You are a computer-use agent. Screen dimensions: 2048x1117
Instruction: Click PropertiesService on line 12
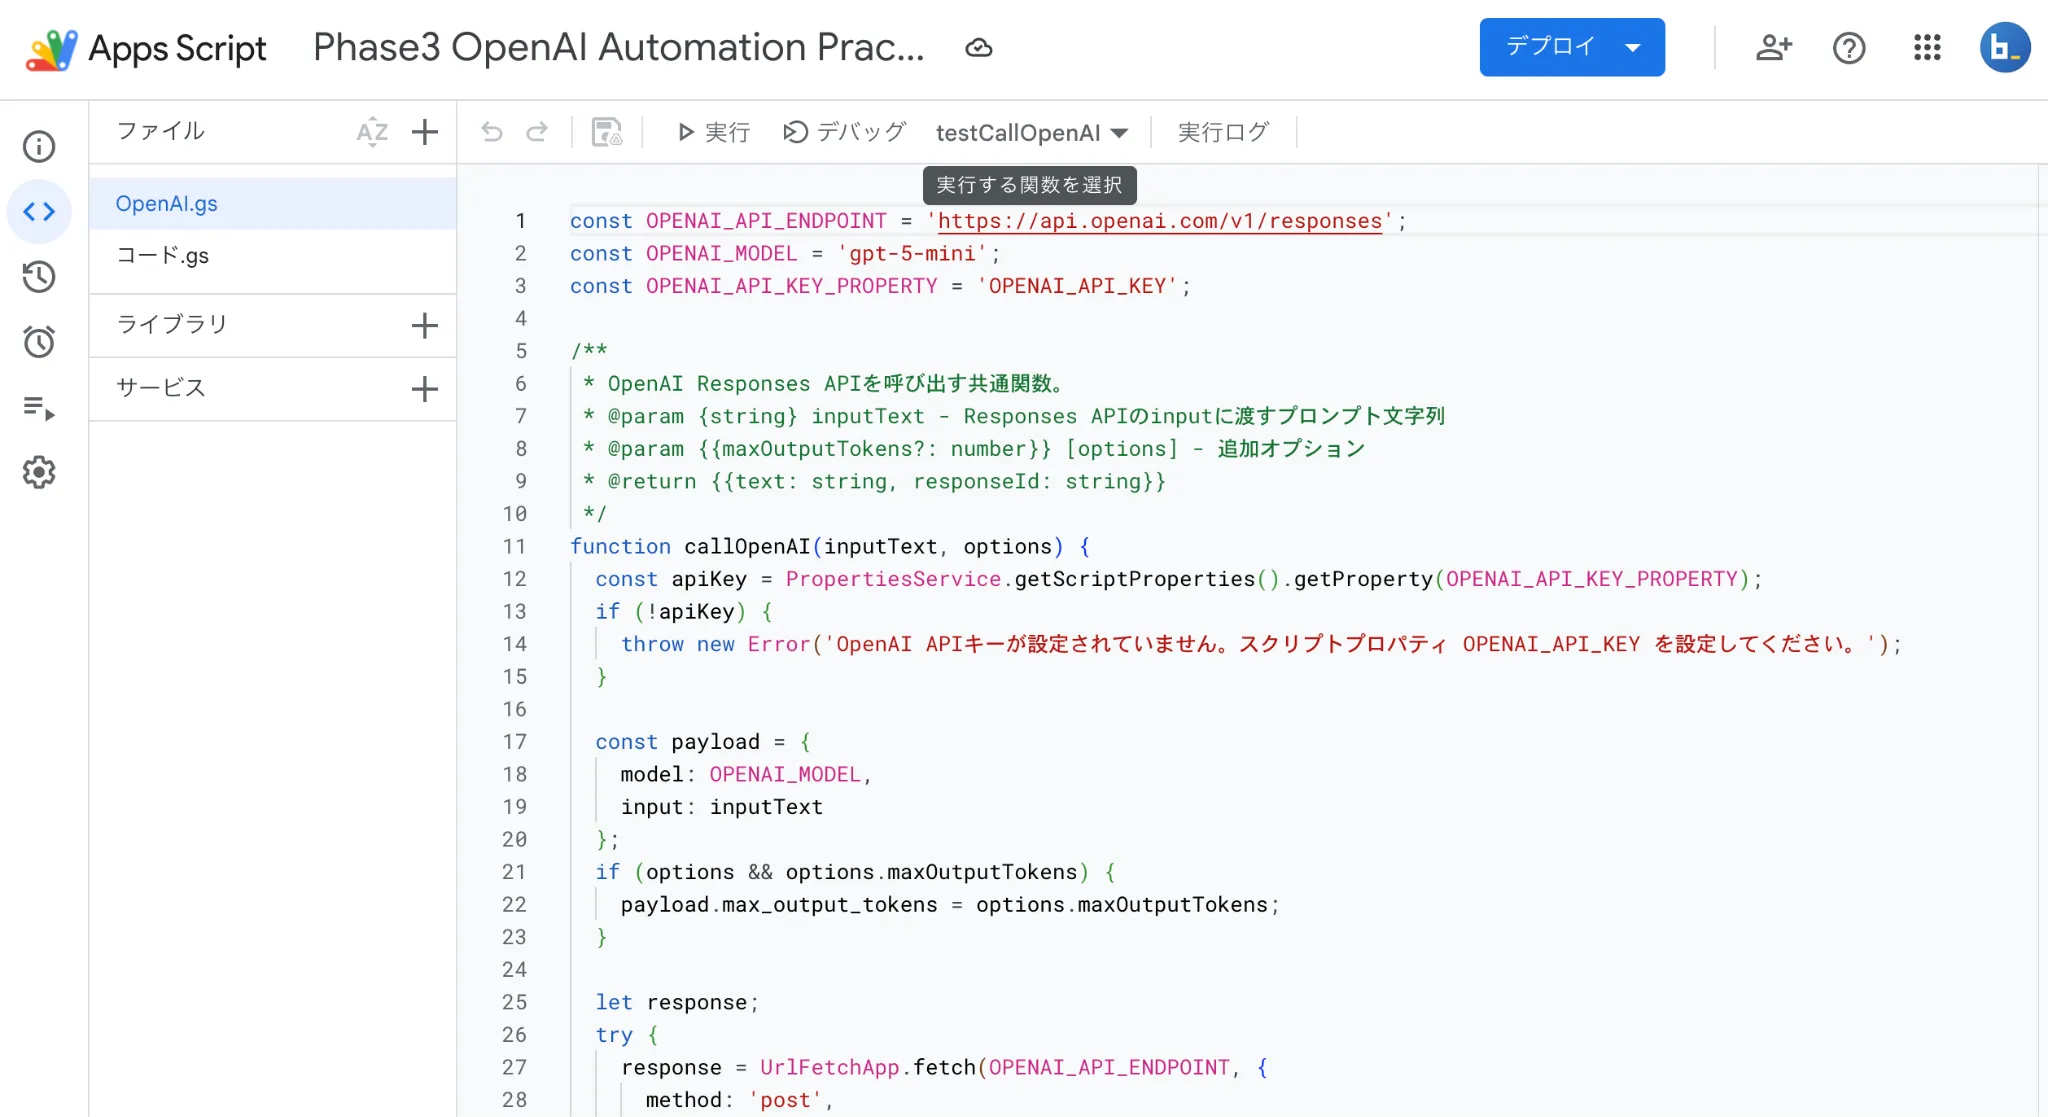[x=893, y=579]
